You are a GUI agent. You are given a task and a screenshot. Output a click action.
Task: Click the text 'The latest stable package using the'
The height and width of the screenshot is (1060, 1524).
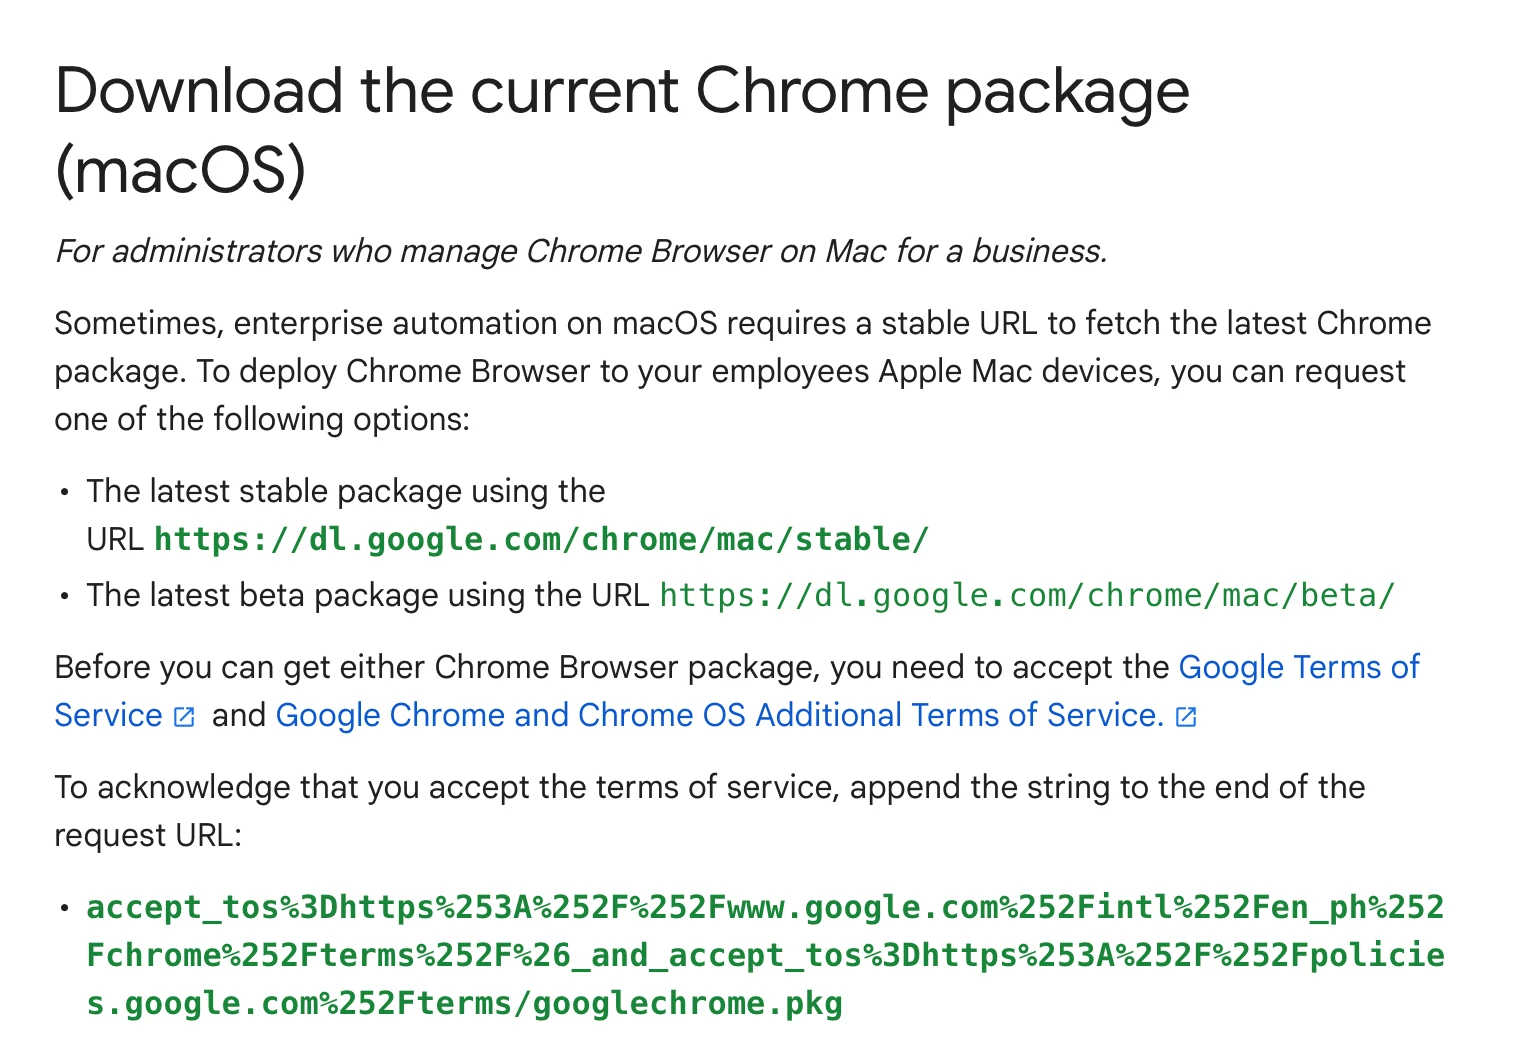click(346, 491)
